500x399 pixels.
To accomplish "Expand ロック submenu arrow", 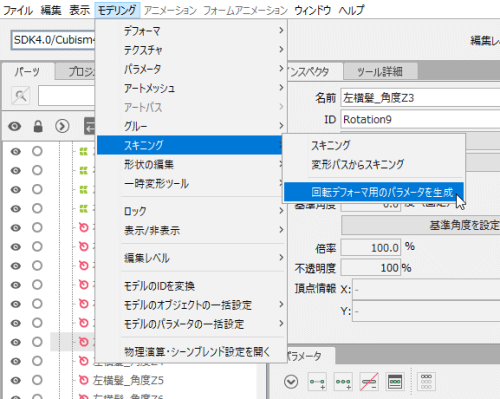I will 281,211.
